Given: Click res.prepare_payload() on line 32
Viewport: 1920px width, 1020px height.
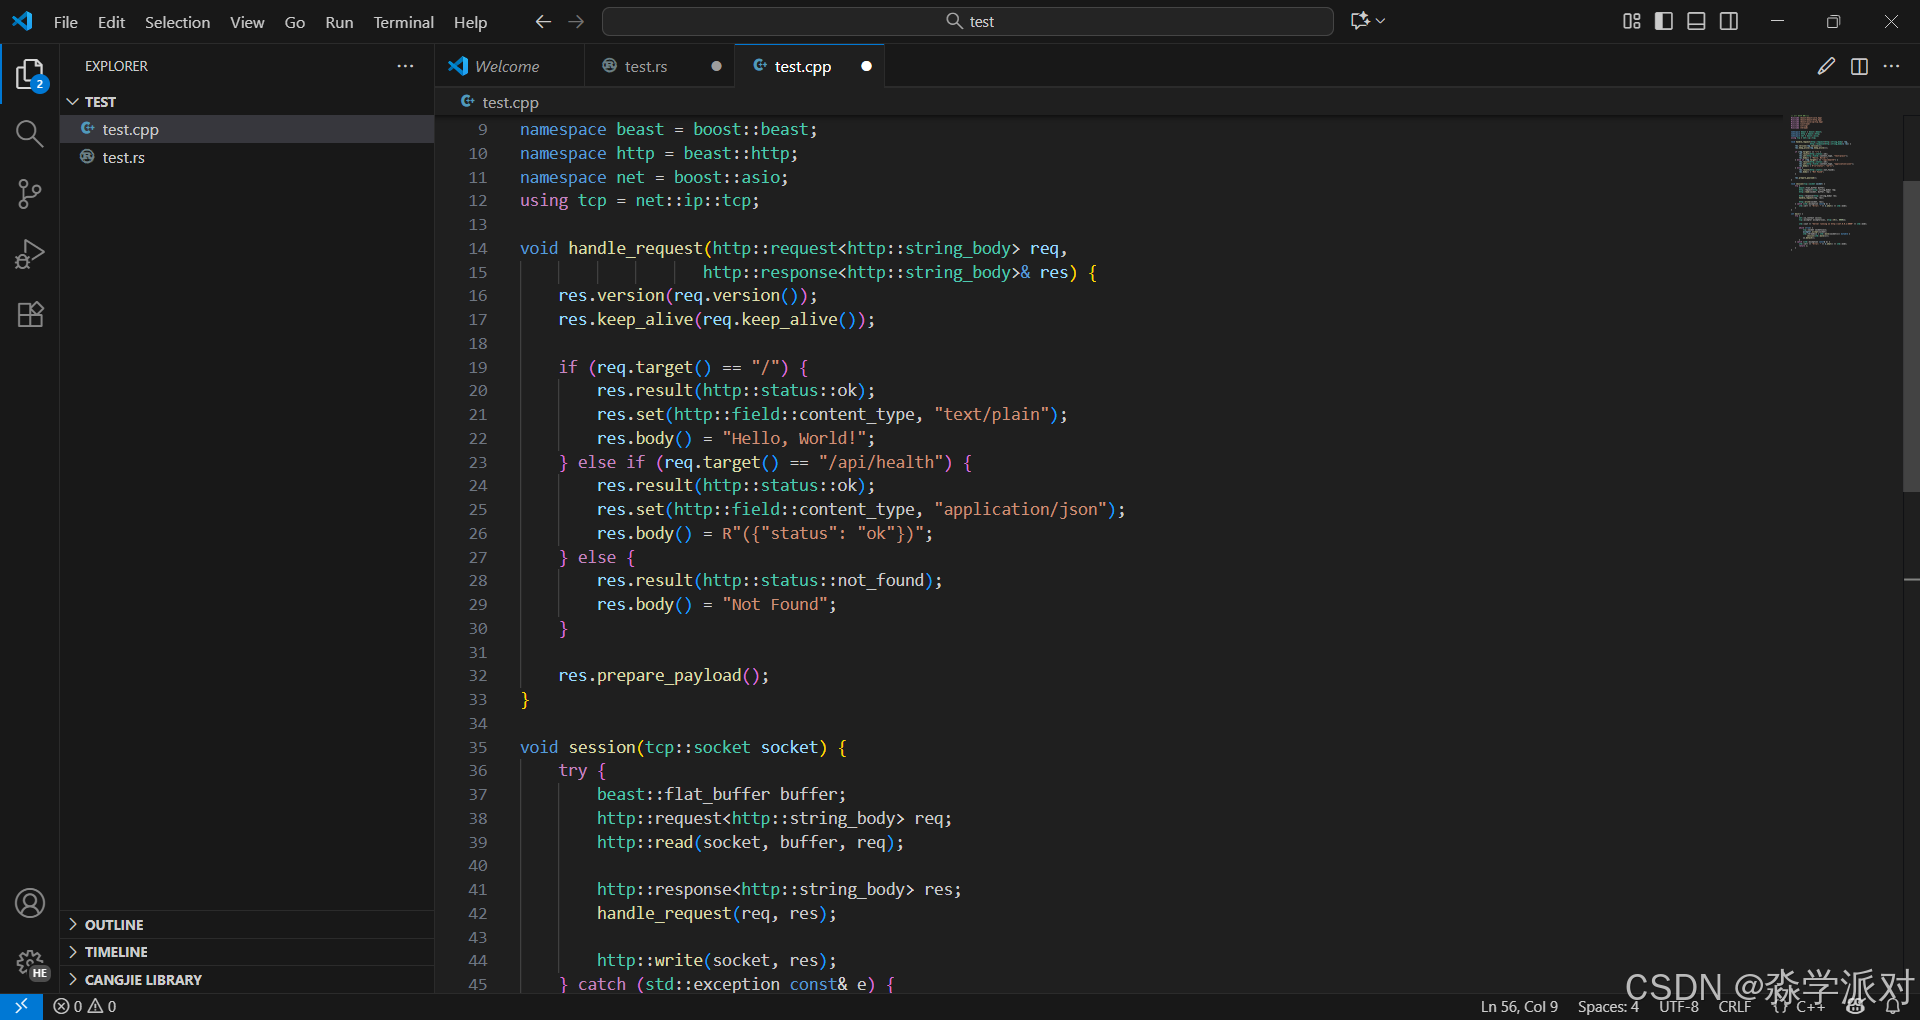Looking at the screenshot, I should click(659, 675).
